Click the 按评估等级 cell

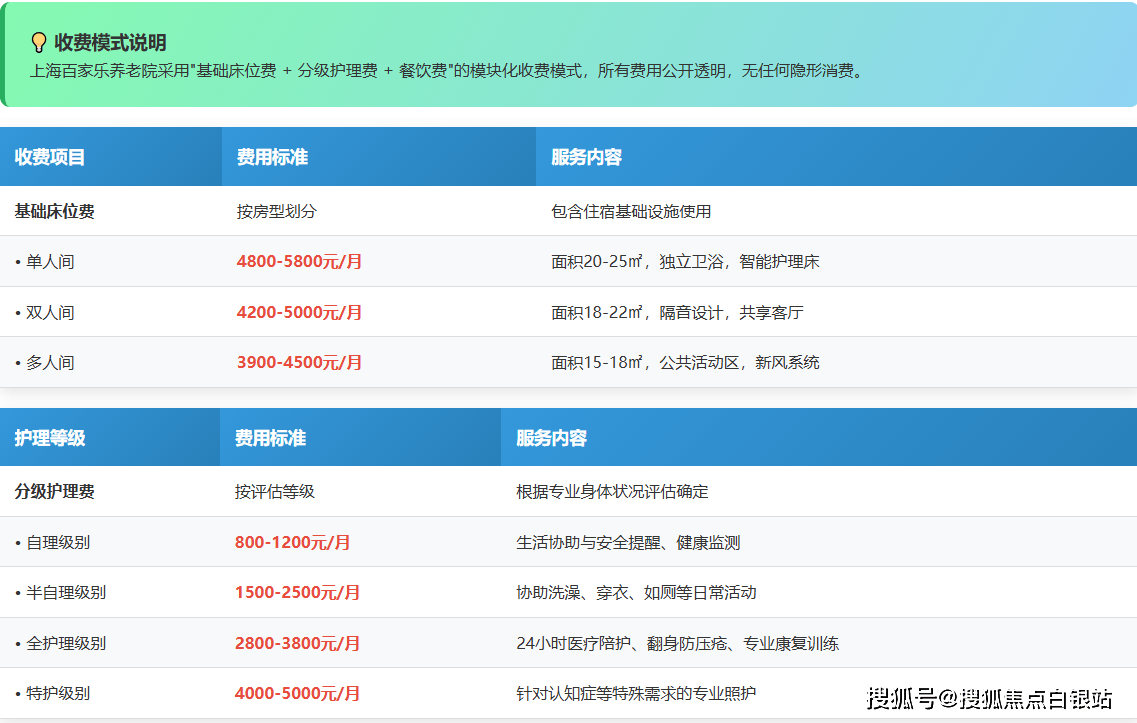click(275, 492)
